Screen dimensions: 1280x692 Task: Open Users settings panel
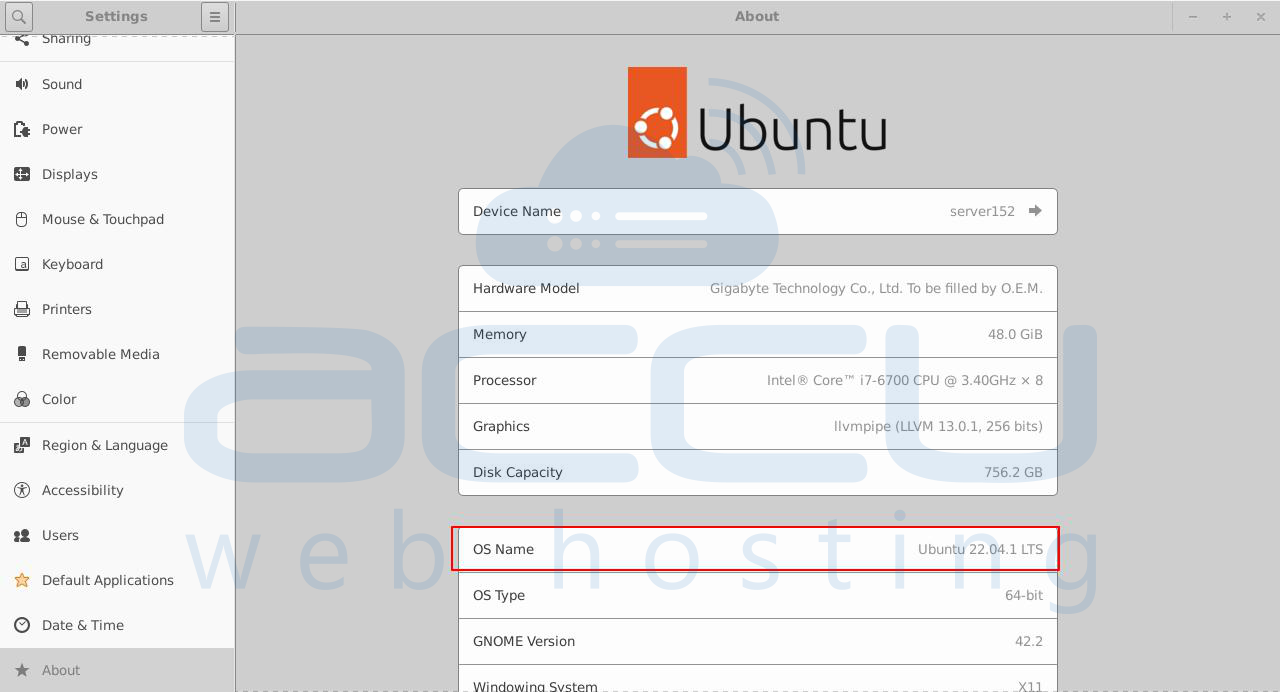(x=117, y=535)
